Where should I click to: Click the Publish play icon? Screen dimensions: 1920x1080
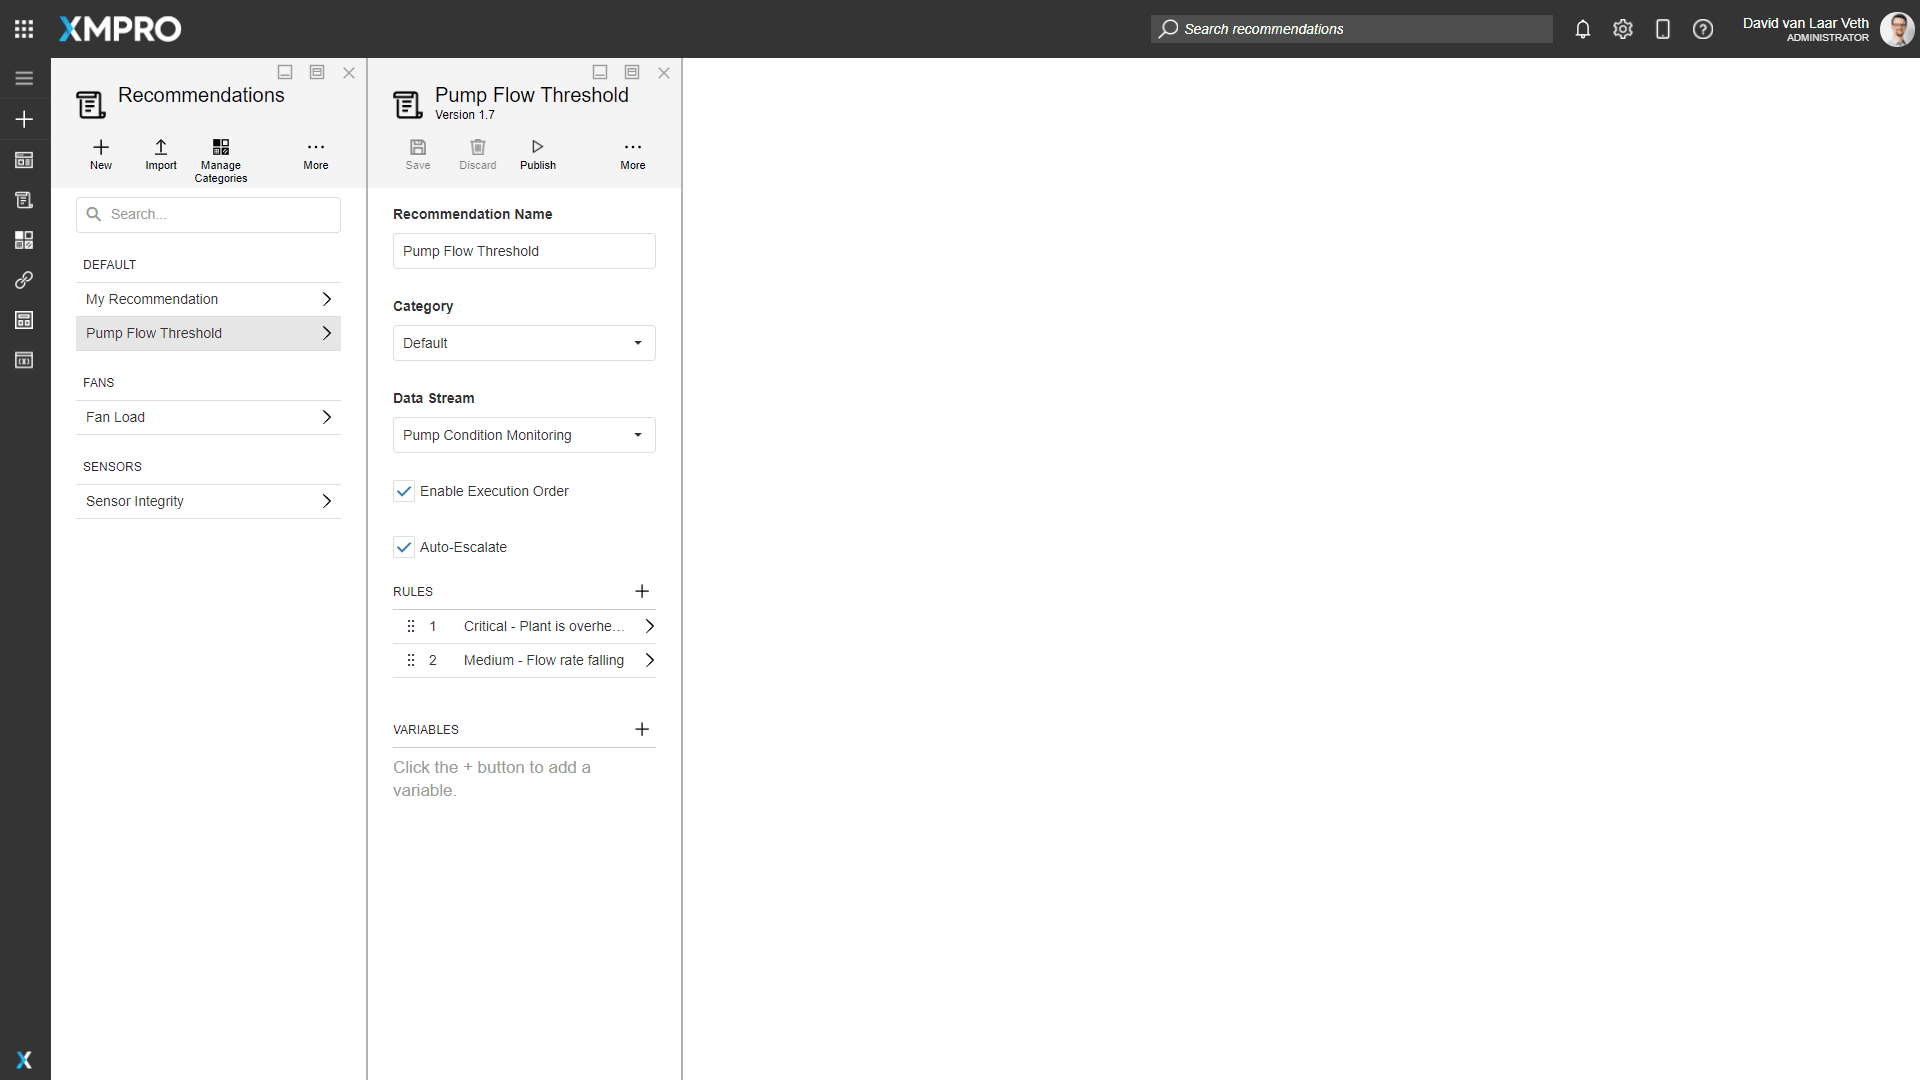537,147
